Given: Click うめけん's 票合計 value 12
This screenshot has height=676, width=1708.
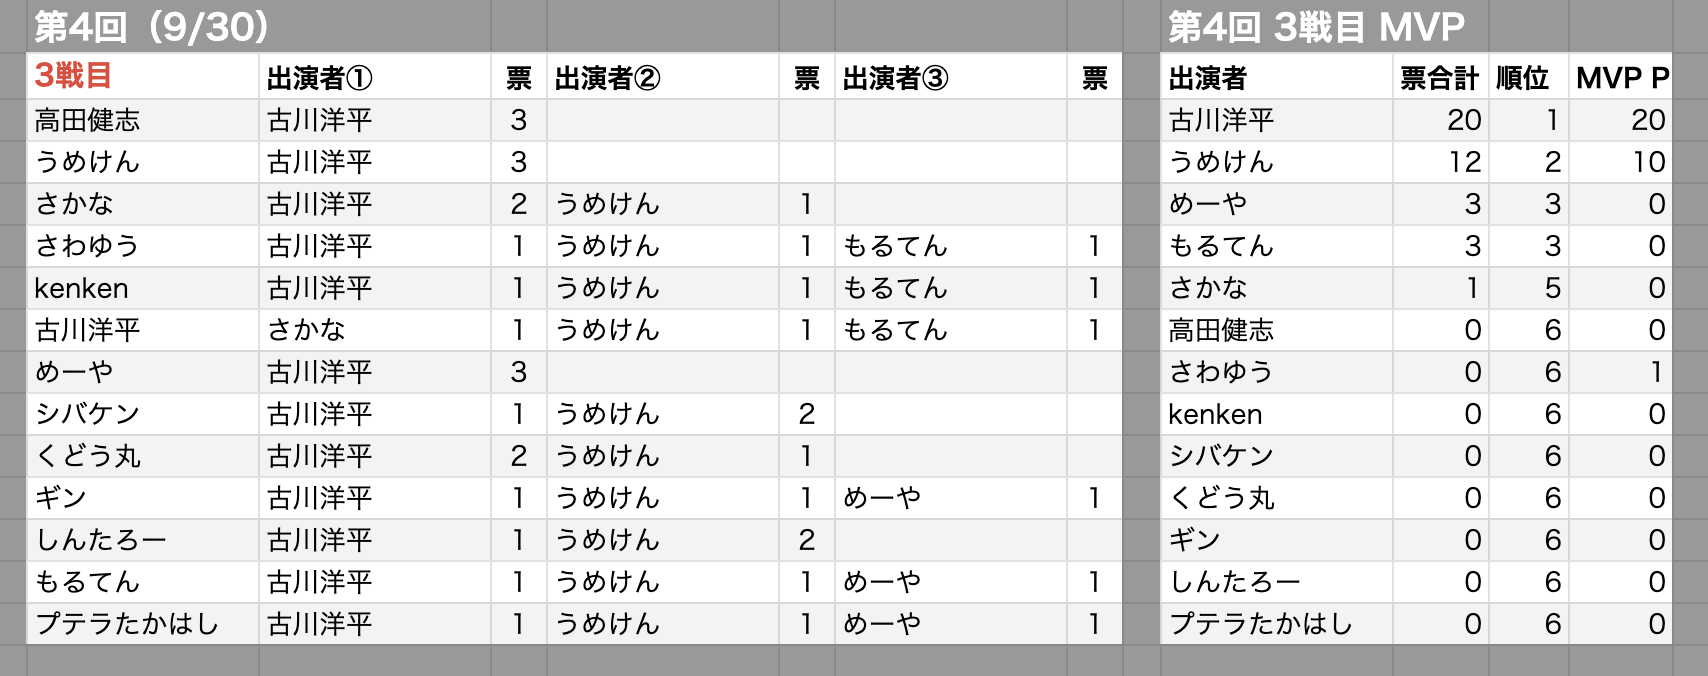Looking at the screenshot, I should click(1464, 162).
